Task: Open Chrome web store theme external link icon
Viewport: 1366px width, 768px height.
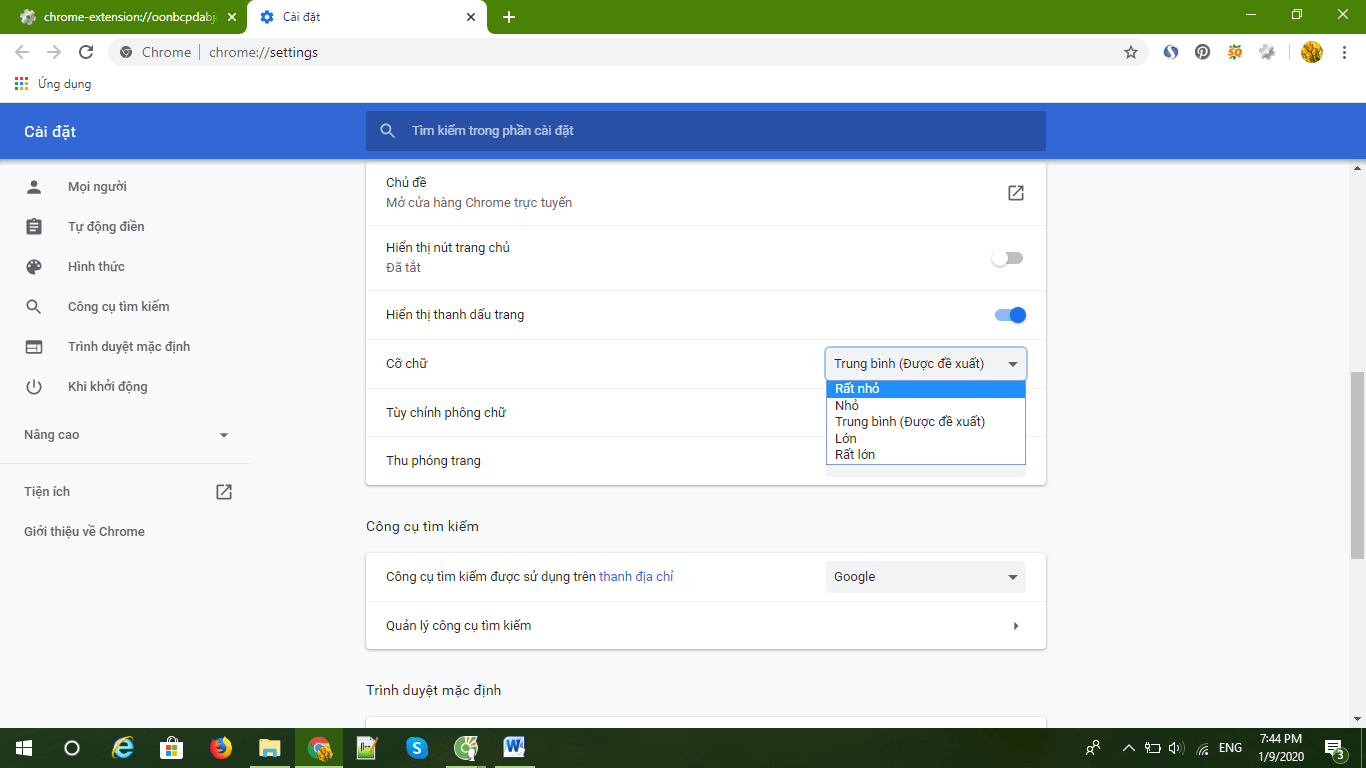Action: (1015, 193)
